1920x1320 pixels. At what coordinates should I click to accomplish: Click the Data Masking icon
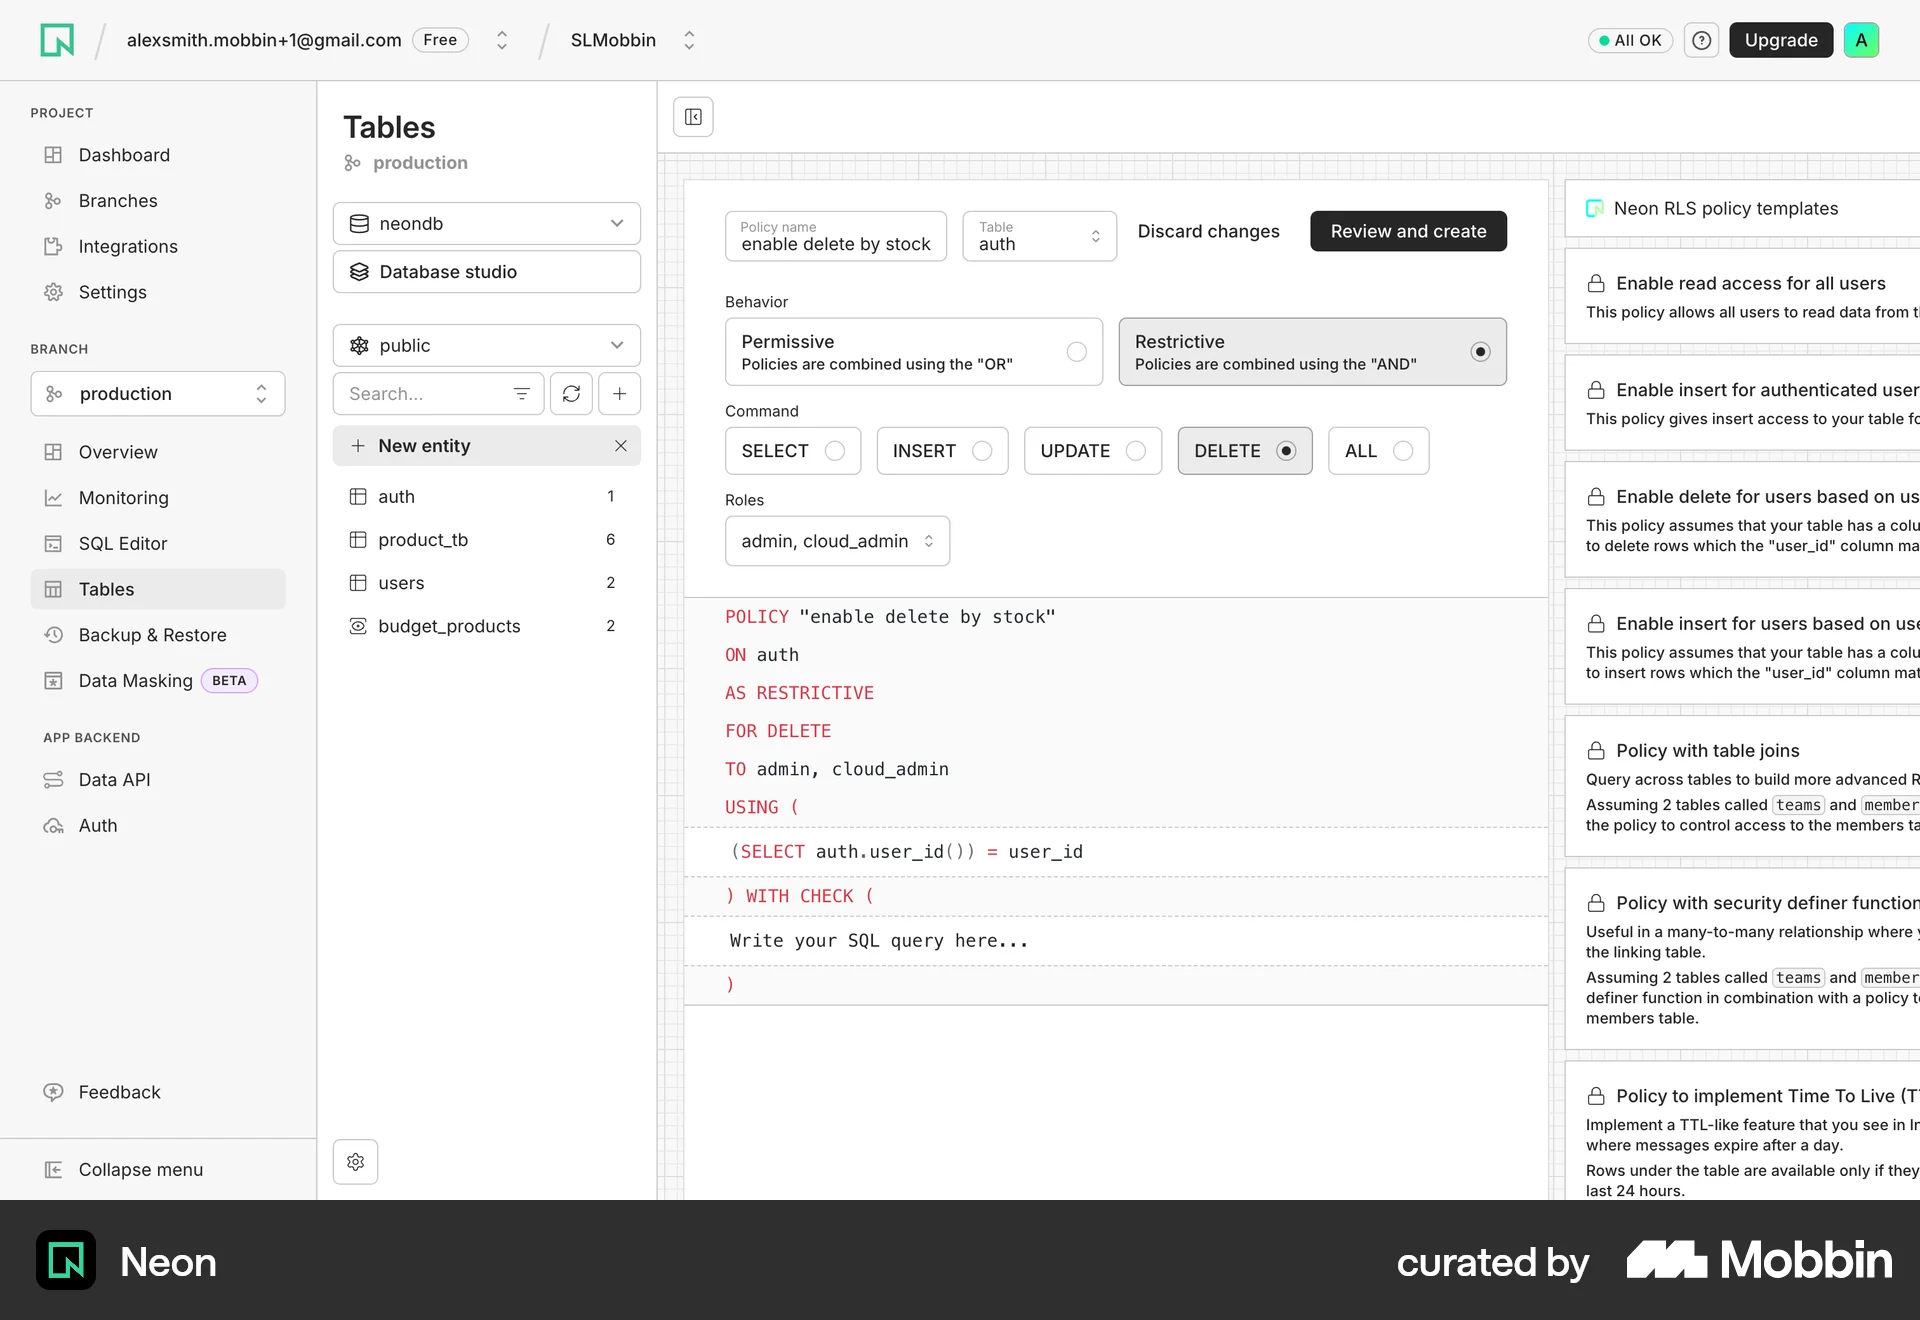tap(53, 681)
